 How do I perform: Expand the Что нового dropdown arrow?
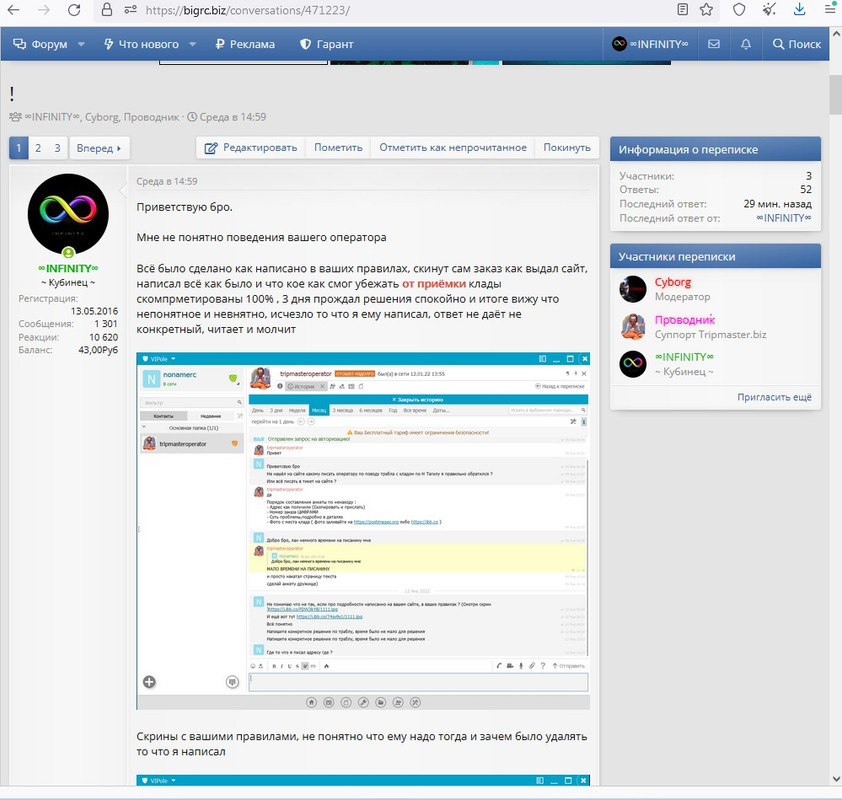point(192,44)
